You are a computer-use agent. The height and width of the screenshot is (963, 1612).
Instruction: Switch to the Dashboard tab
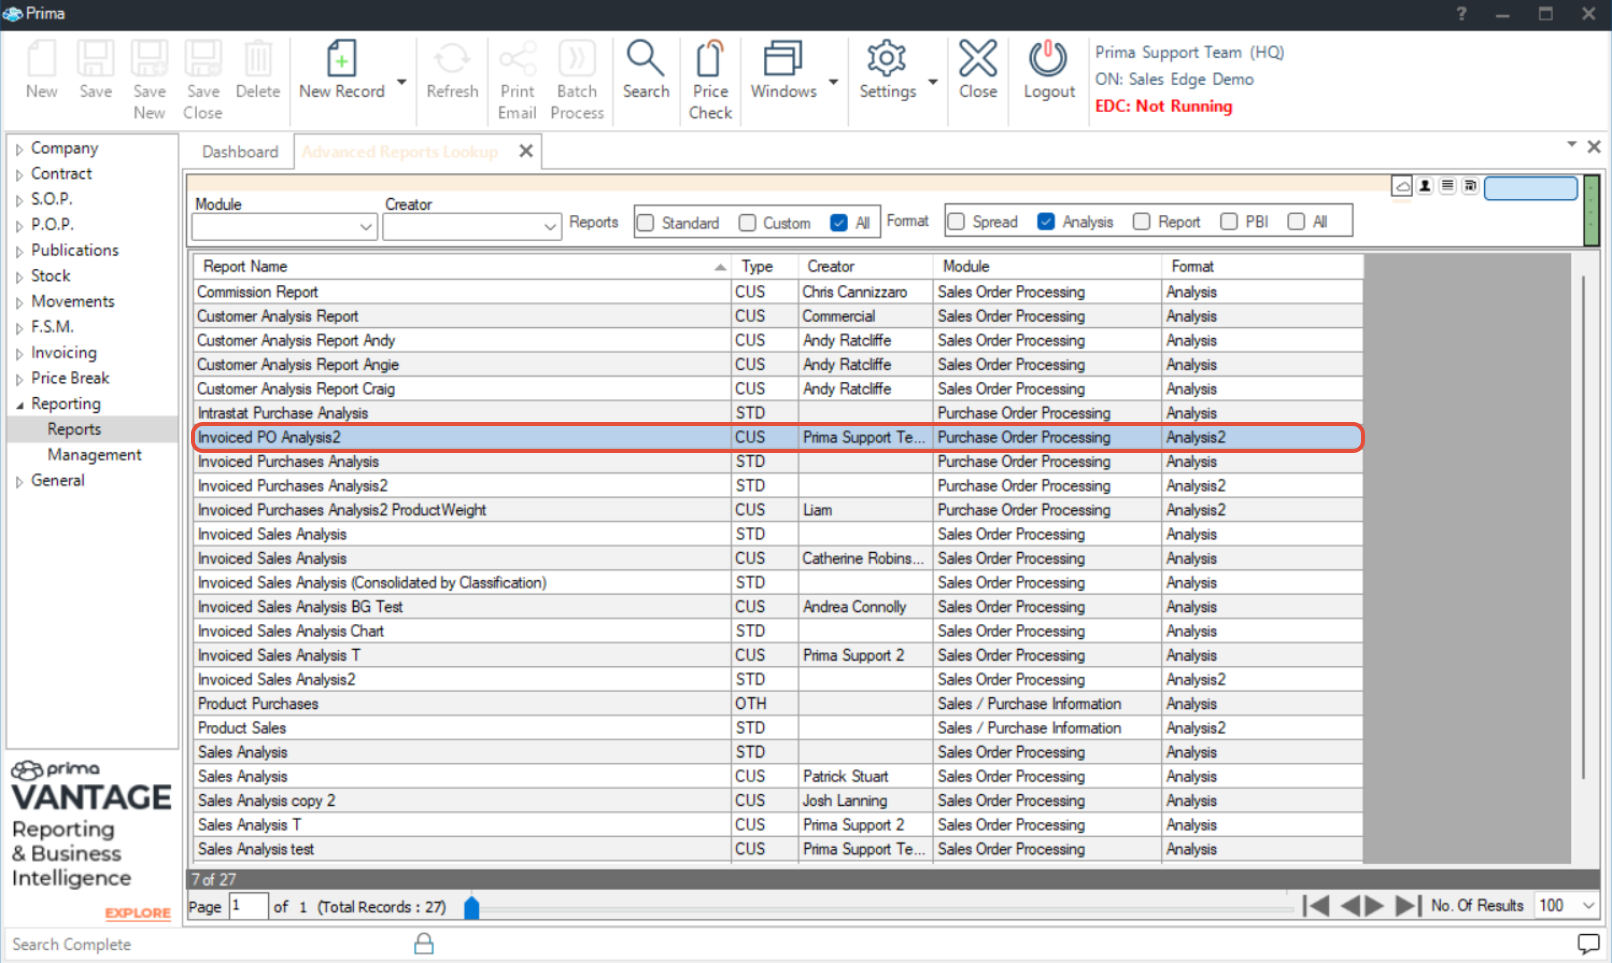(x=240, y=152)
